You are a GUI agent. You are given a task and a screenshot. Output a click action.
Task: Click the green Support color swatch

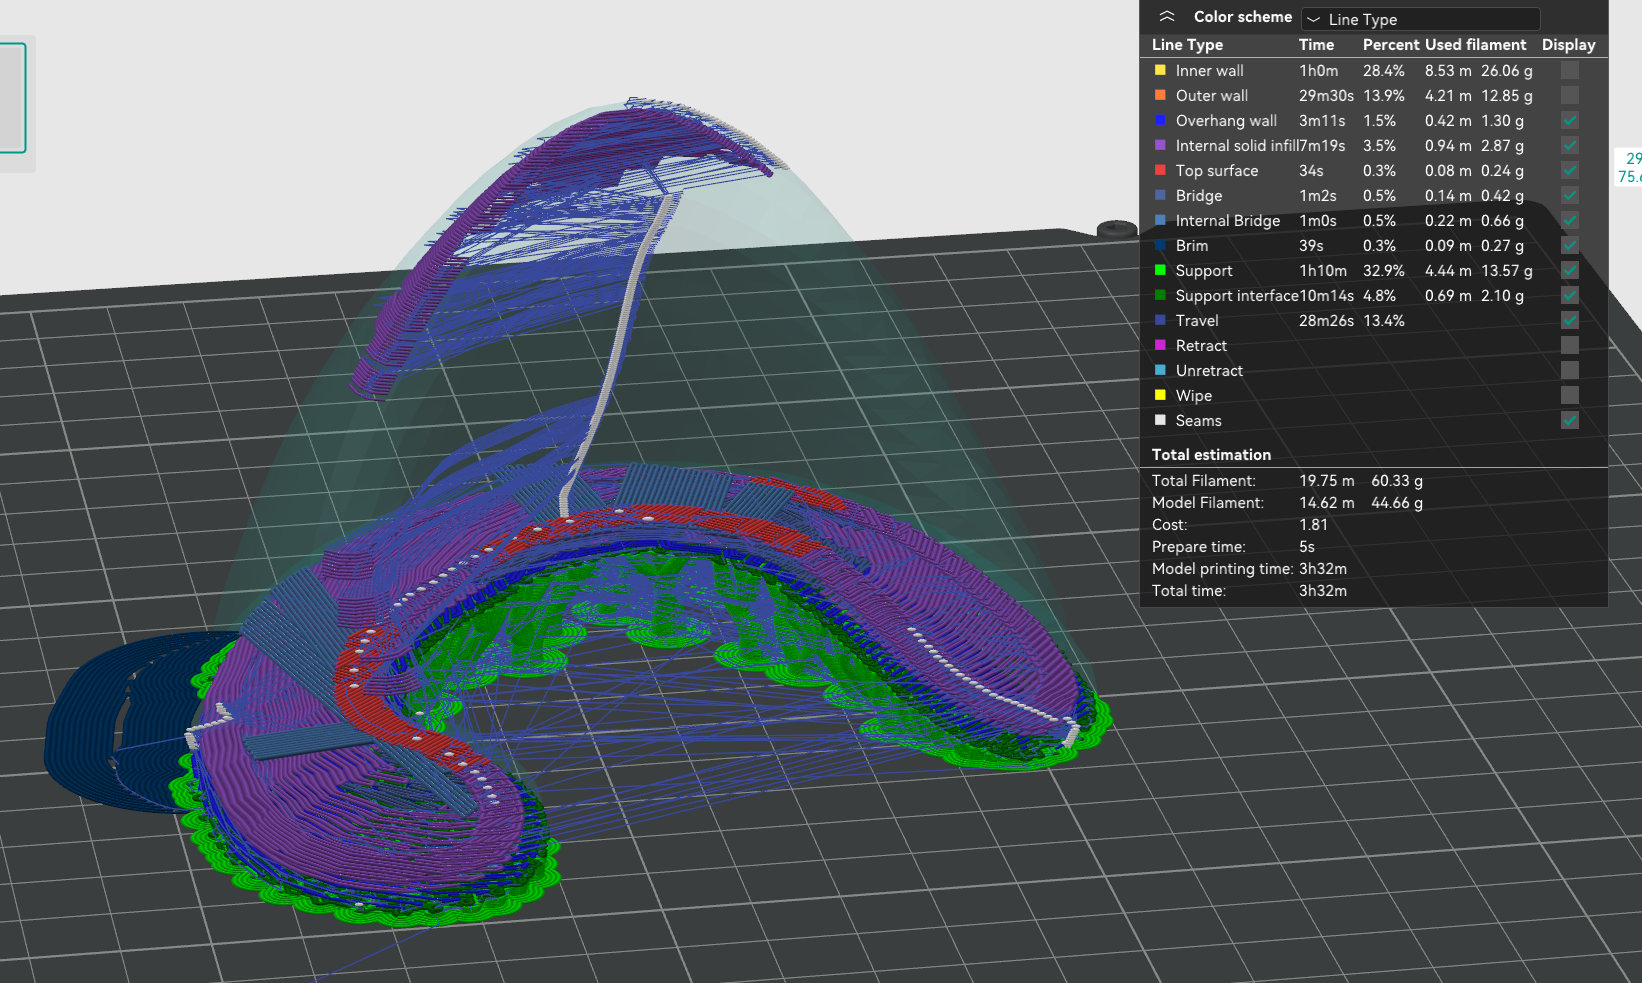[1160, 271]
